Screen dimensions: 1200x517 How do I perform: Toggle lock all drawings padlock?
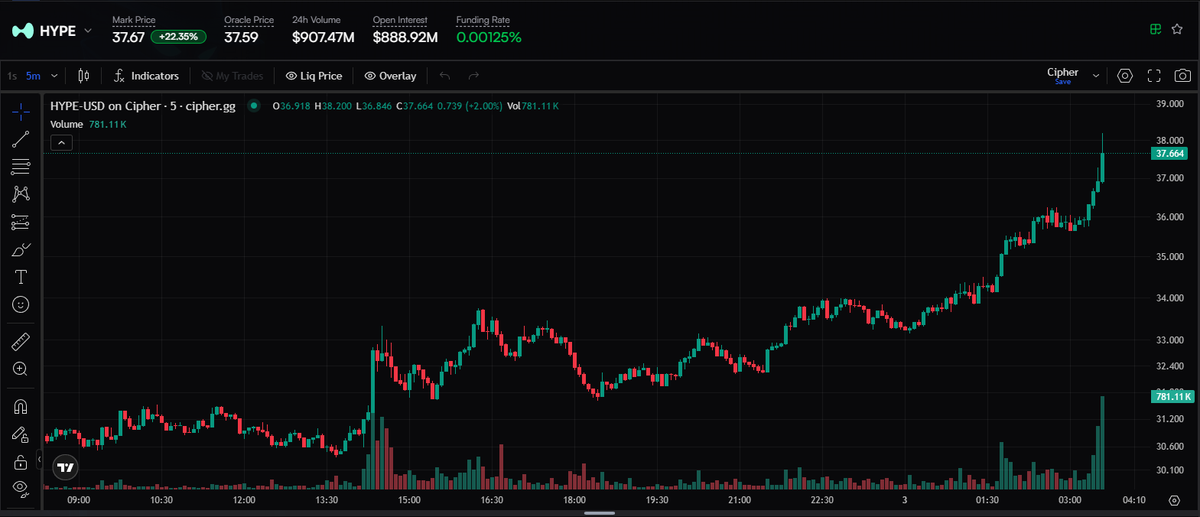(x=20, y=462)
